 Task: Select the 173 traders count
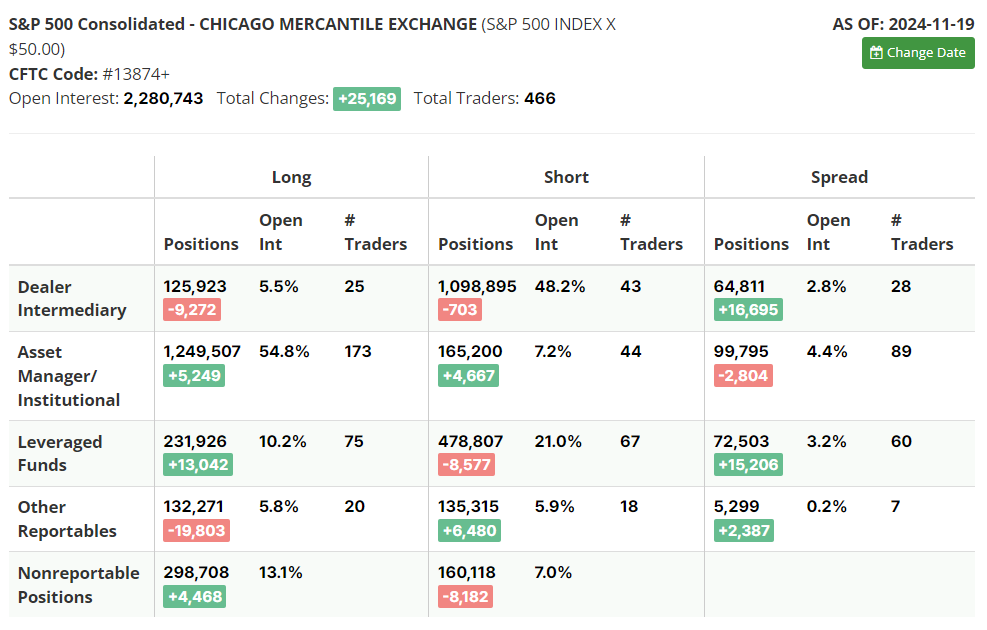pos(358,352)
